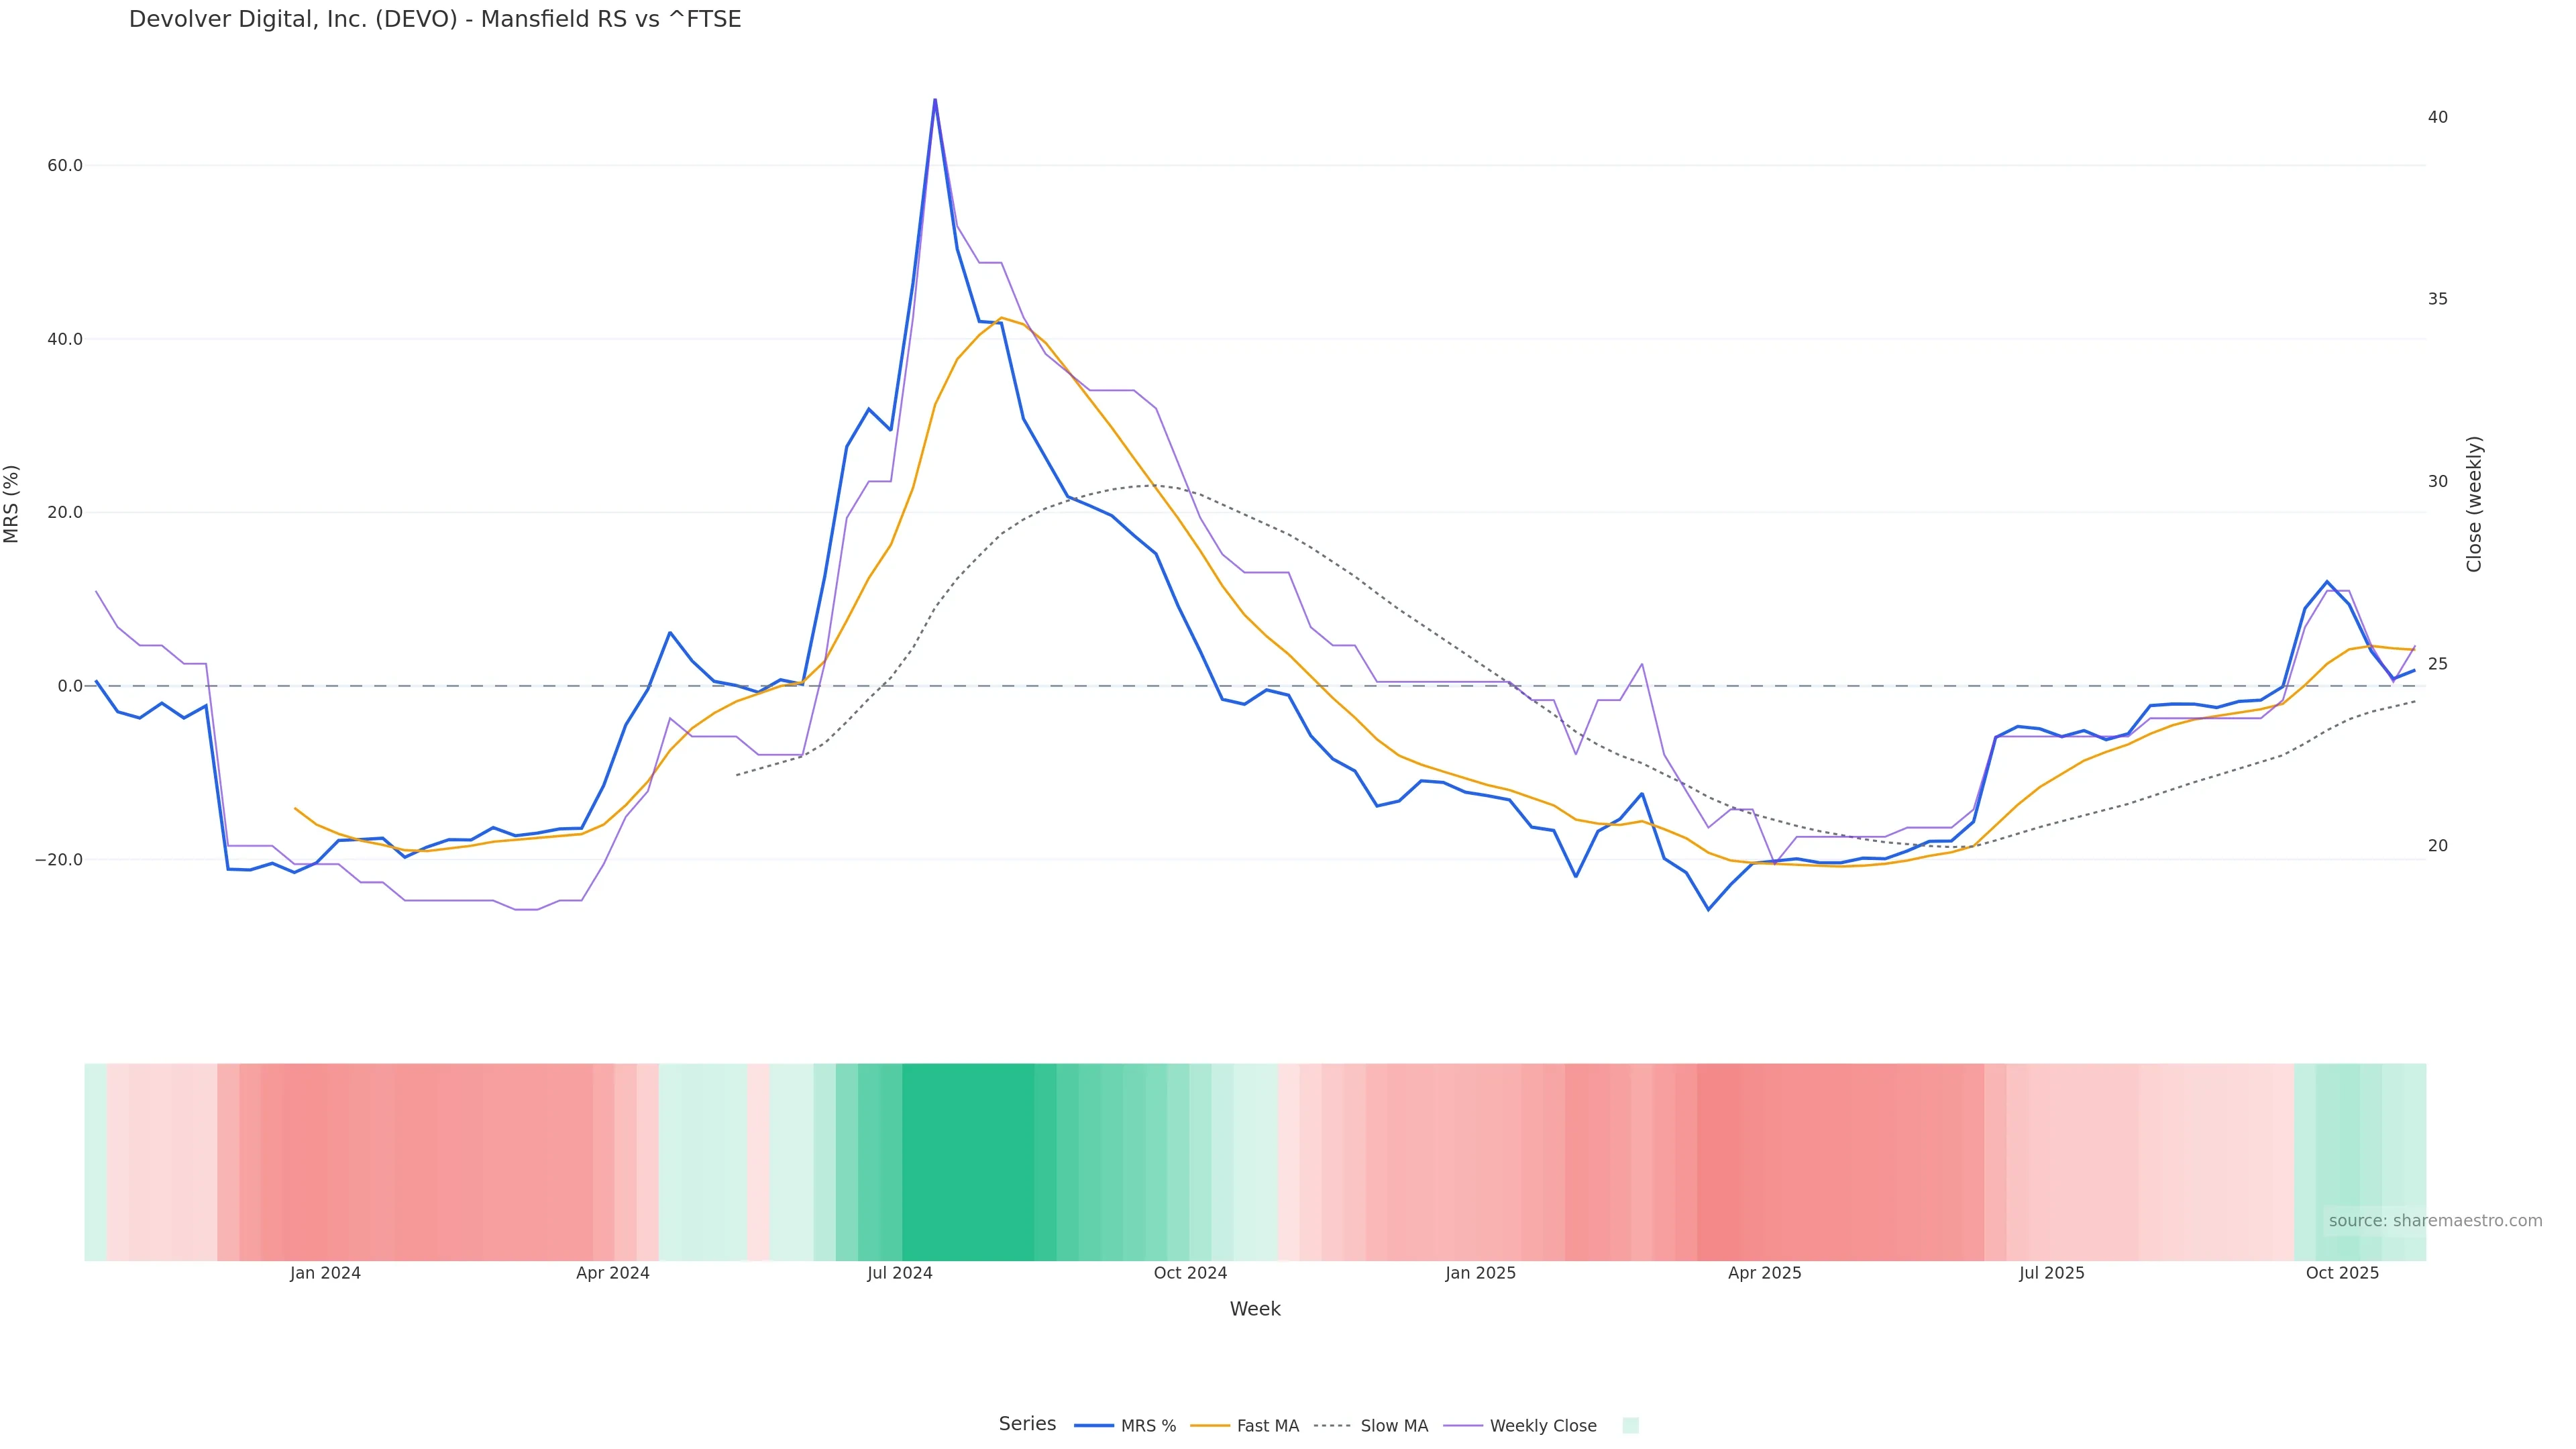
Task: Click the MRS (%) y-axis title
Action: click(x=12, y=504)
